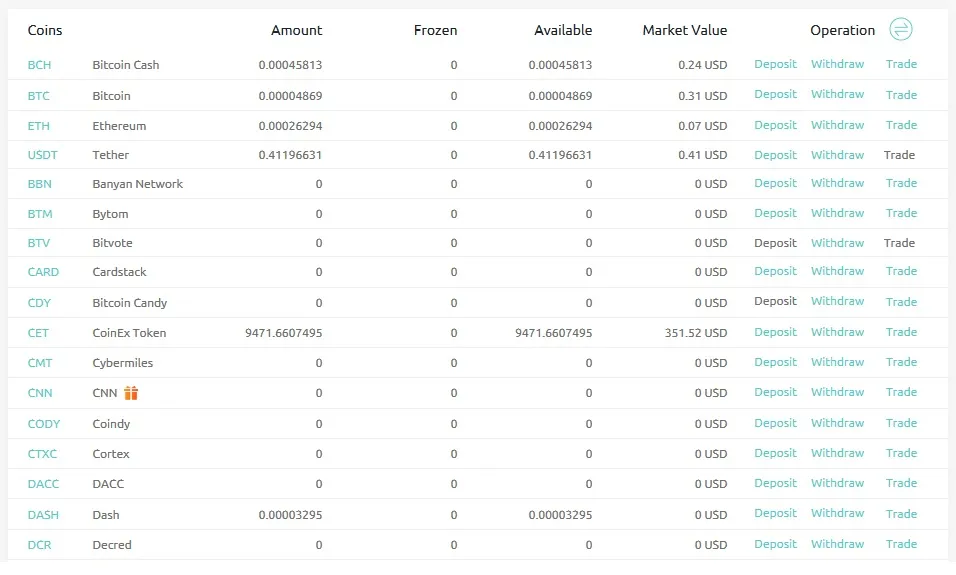This screenshot has width=956, height=575.
Task: Click Withdraw in the CoinEx Token row
Action: [837, 332]
